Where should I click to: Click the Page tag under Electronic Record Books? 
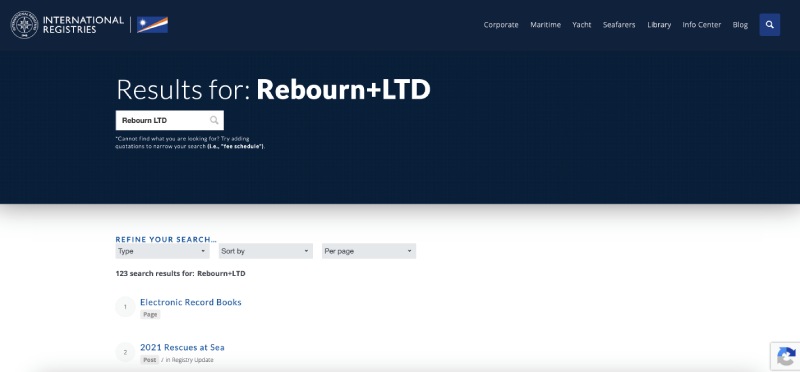click(x=150, y=314)
